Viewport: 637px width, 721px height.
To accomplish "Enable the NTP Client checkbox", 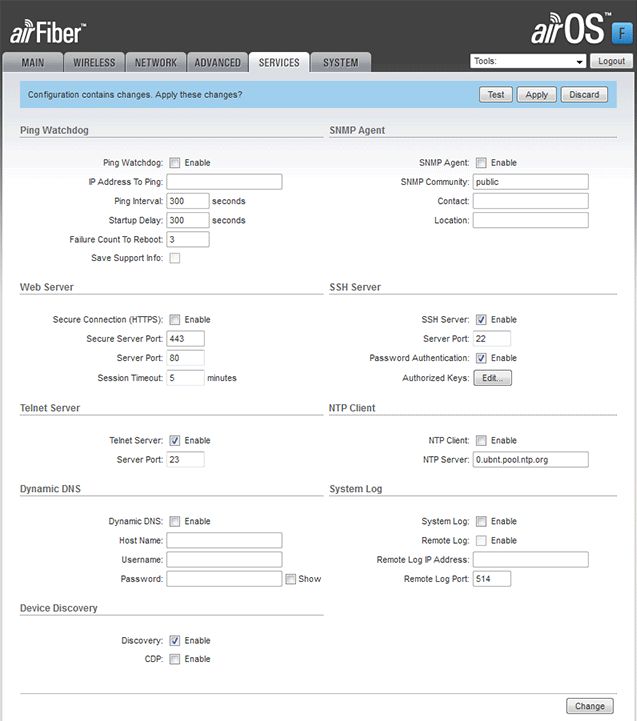I will pyautogui.click(x=481, y=441).
